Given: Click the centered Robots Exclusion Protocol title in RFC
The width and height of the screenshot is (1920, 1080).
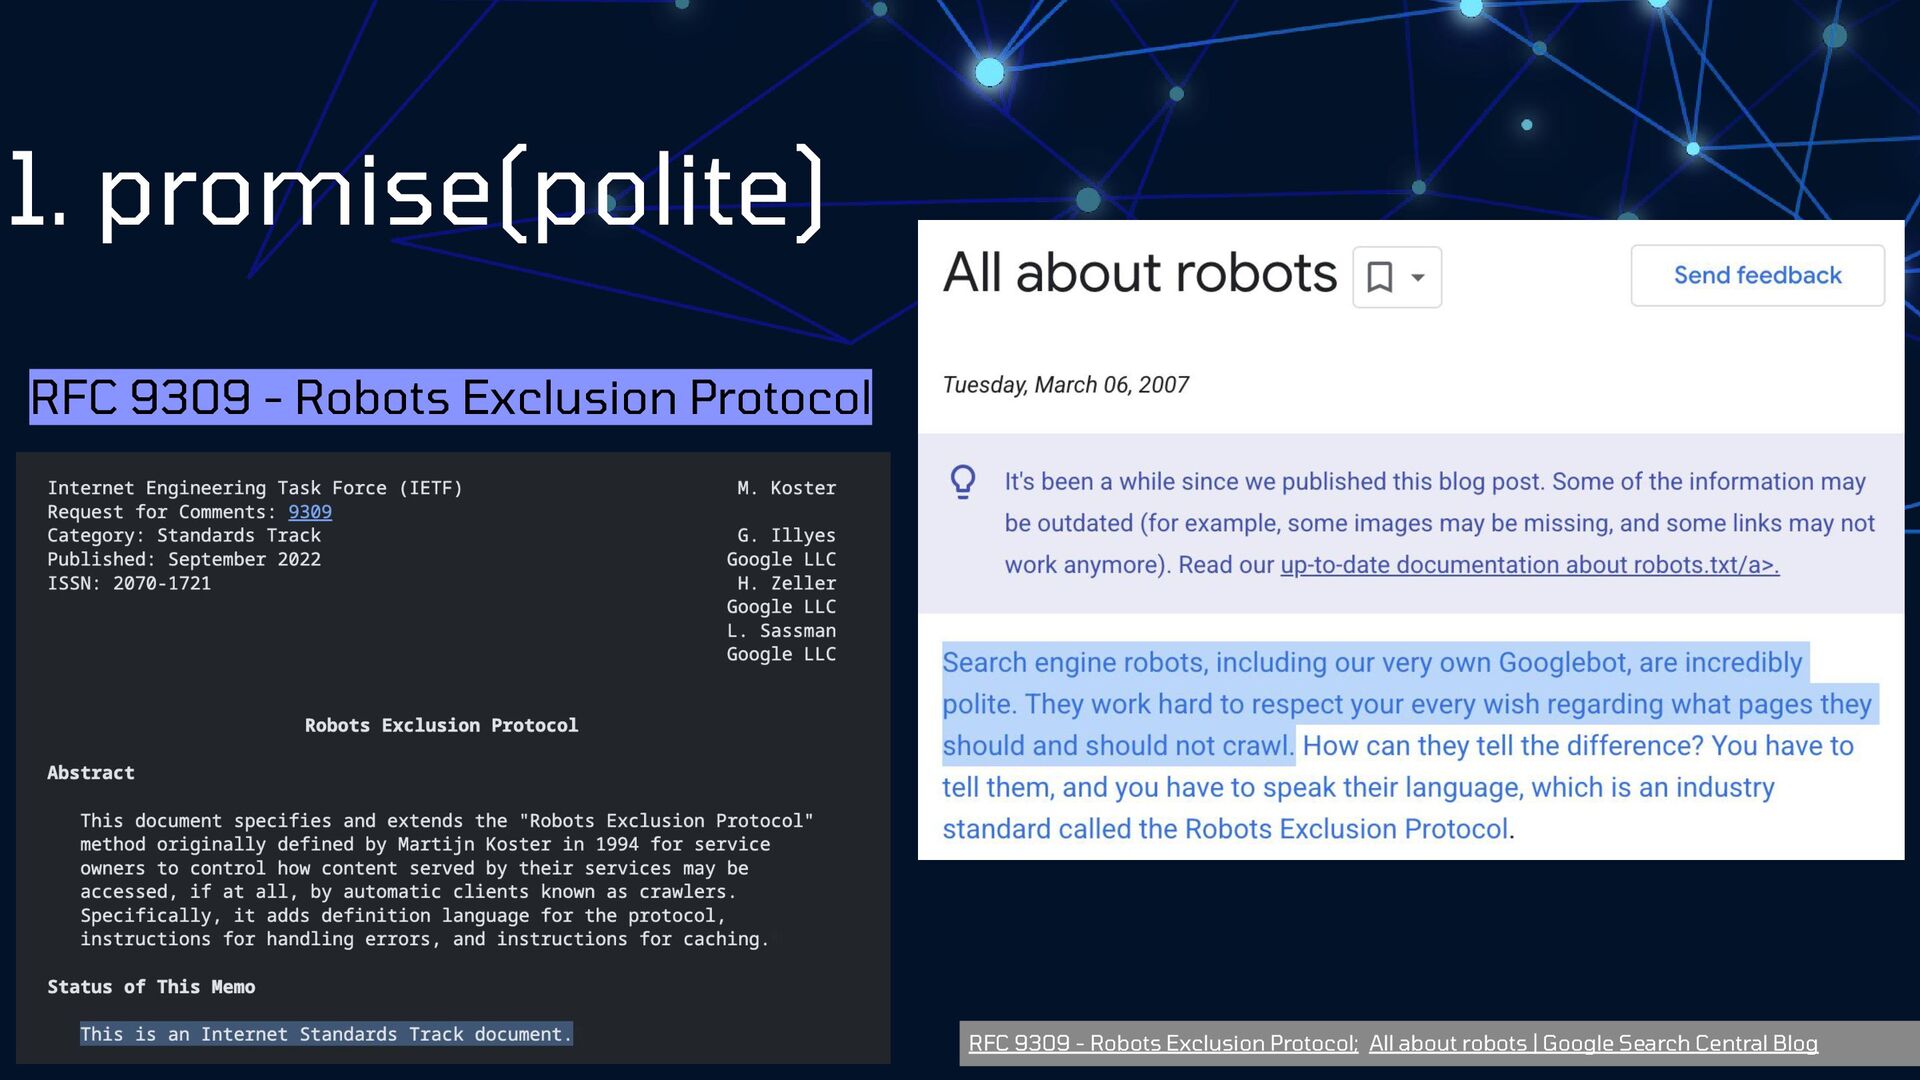Looking at the screenshot, I should pyautogui.click(x=441, y=725).
